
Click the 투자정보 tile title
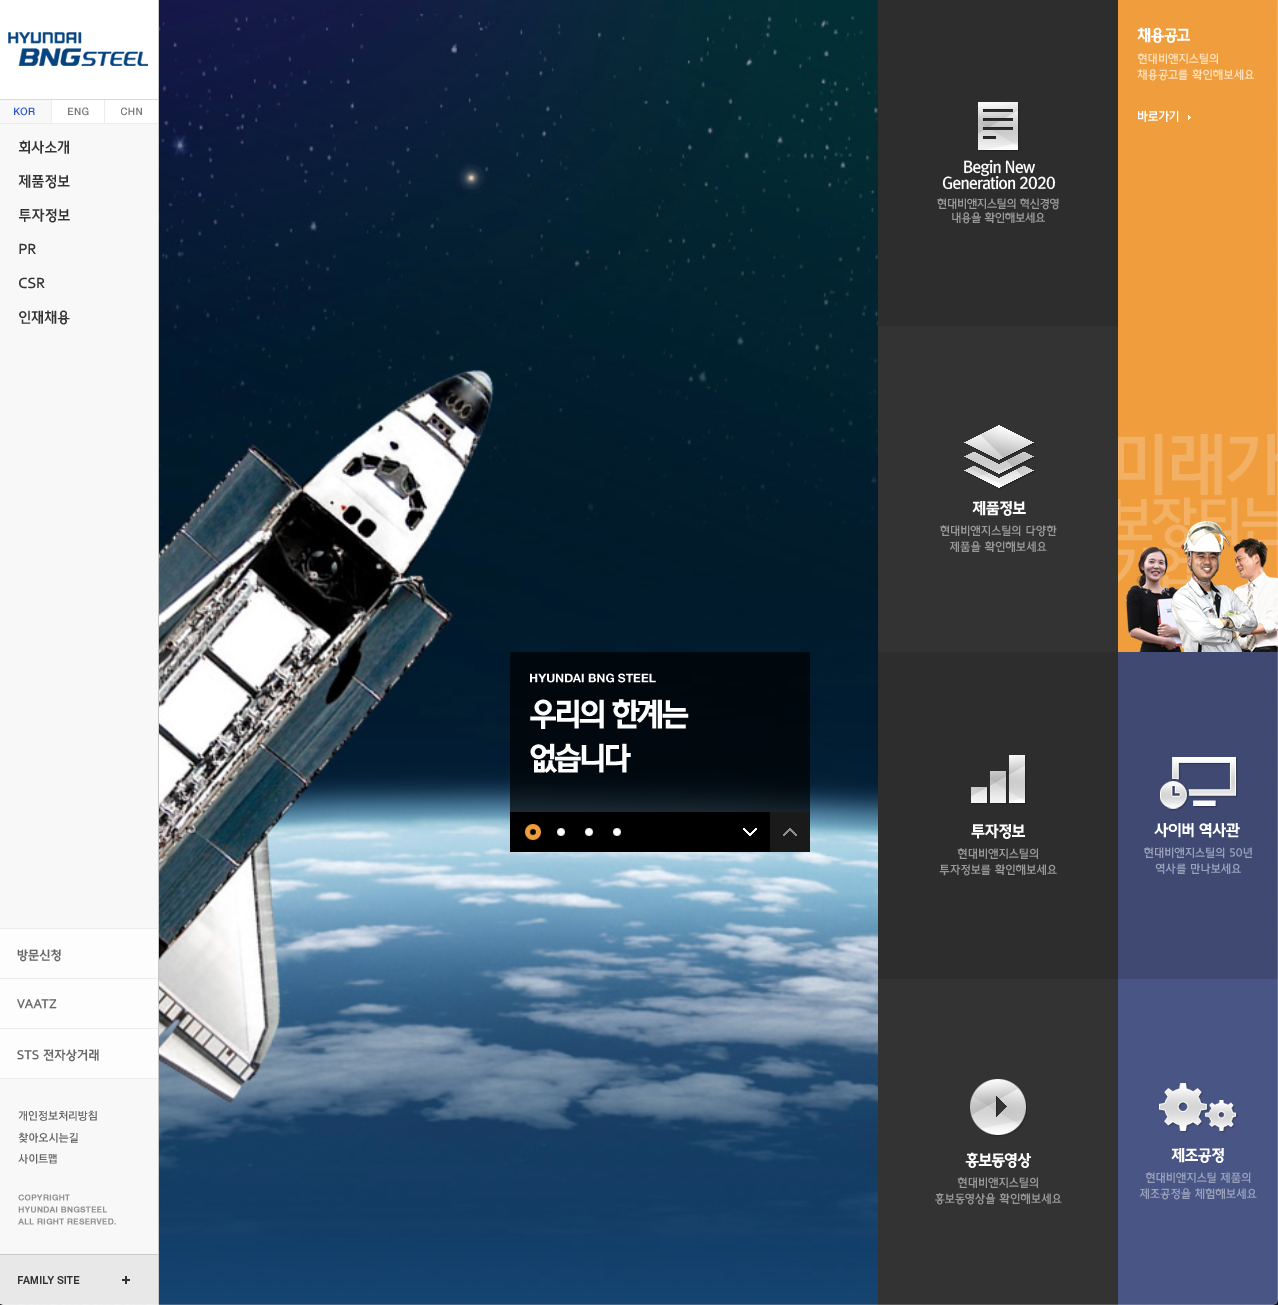coord(998,831)
